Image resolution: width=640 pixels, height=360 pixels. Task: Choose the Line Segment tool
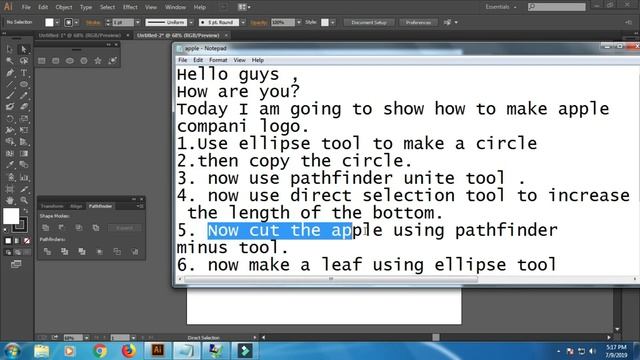[10, 84]
